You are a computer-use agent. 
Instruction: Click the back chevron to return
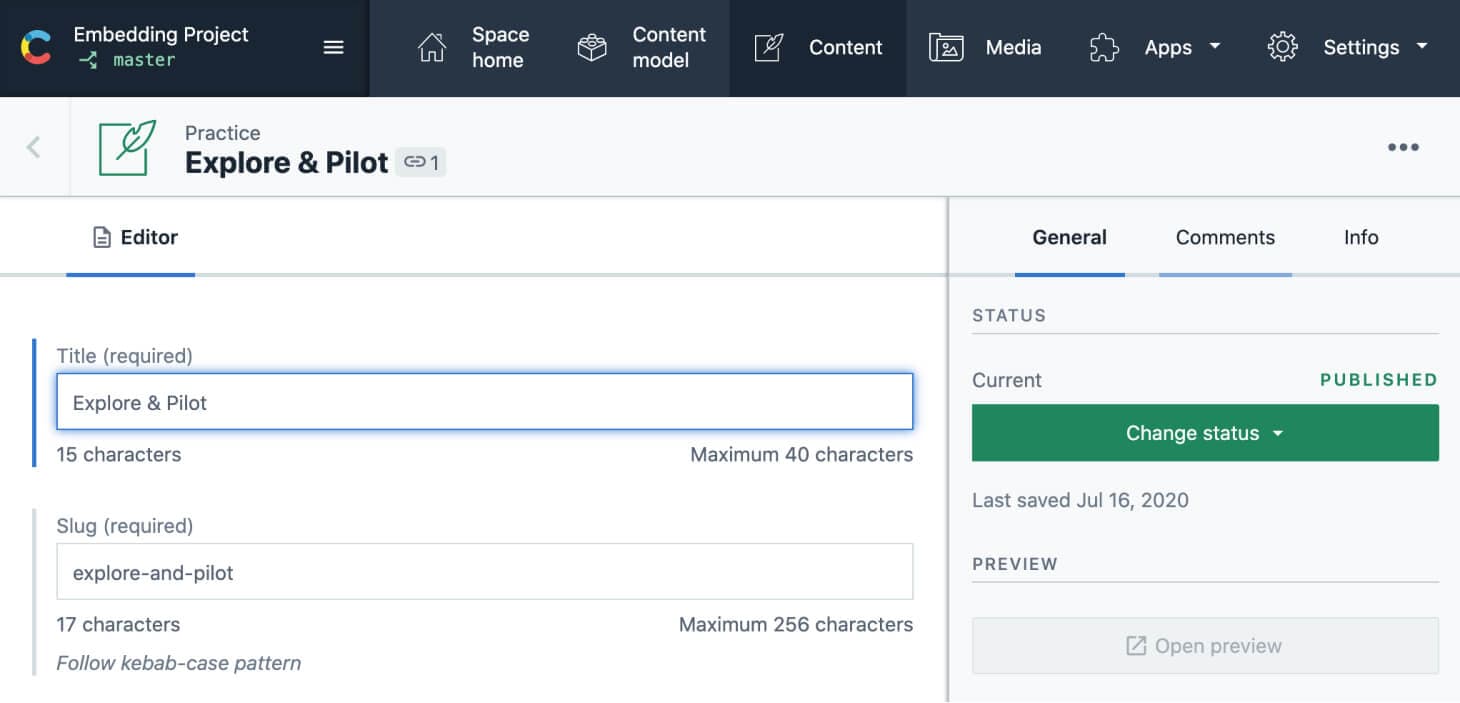tap(33, 146)
